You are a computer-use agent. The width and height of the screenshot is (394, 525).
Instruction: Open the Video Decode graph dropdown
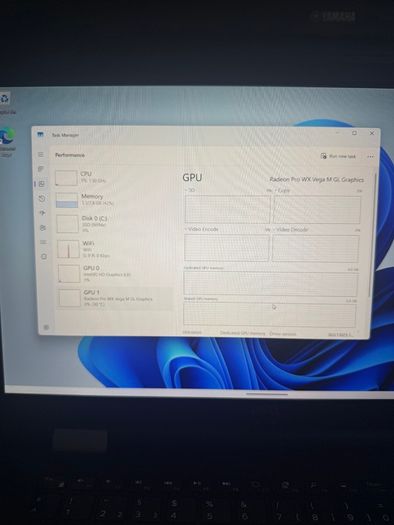point(290,230)
